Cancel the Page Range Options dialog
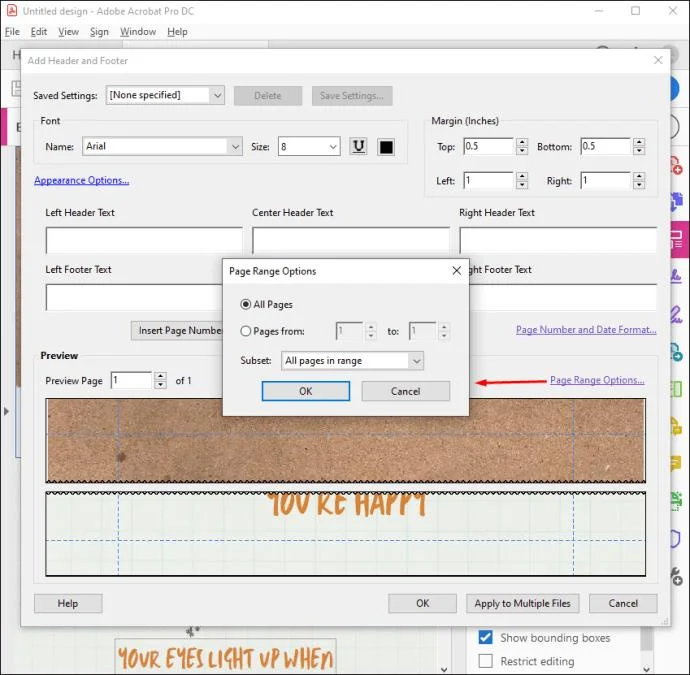 [406, 391]
